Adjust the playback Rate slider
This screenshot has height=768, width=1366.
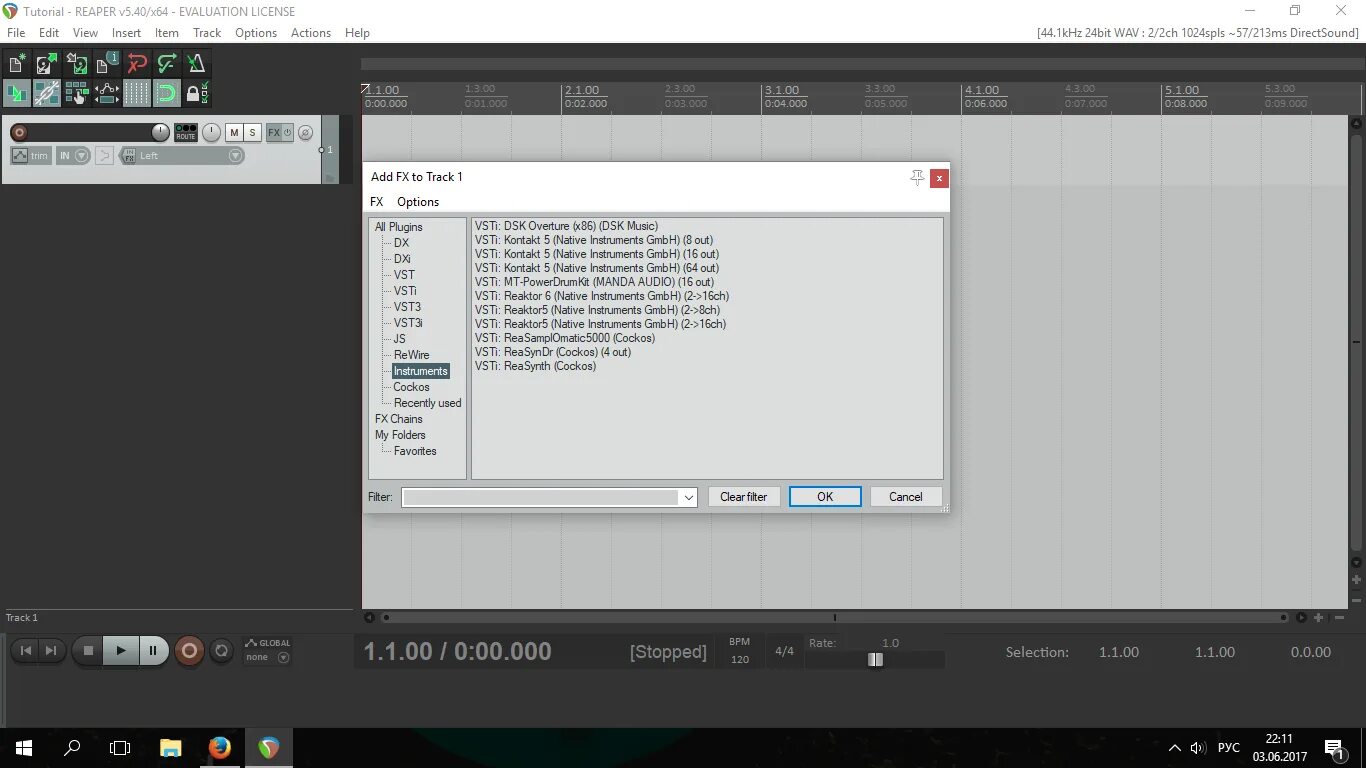pos(876,659)
